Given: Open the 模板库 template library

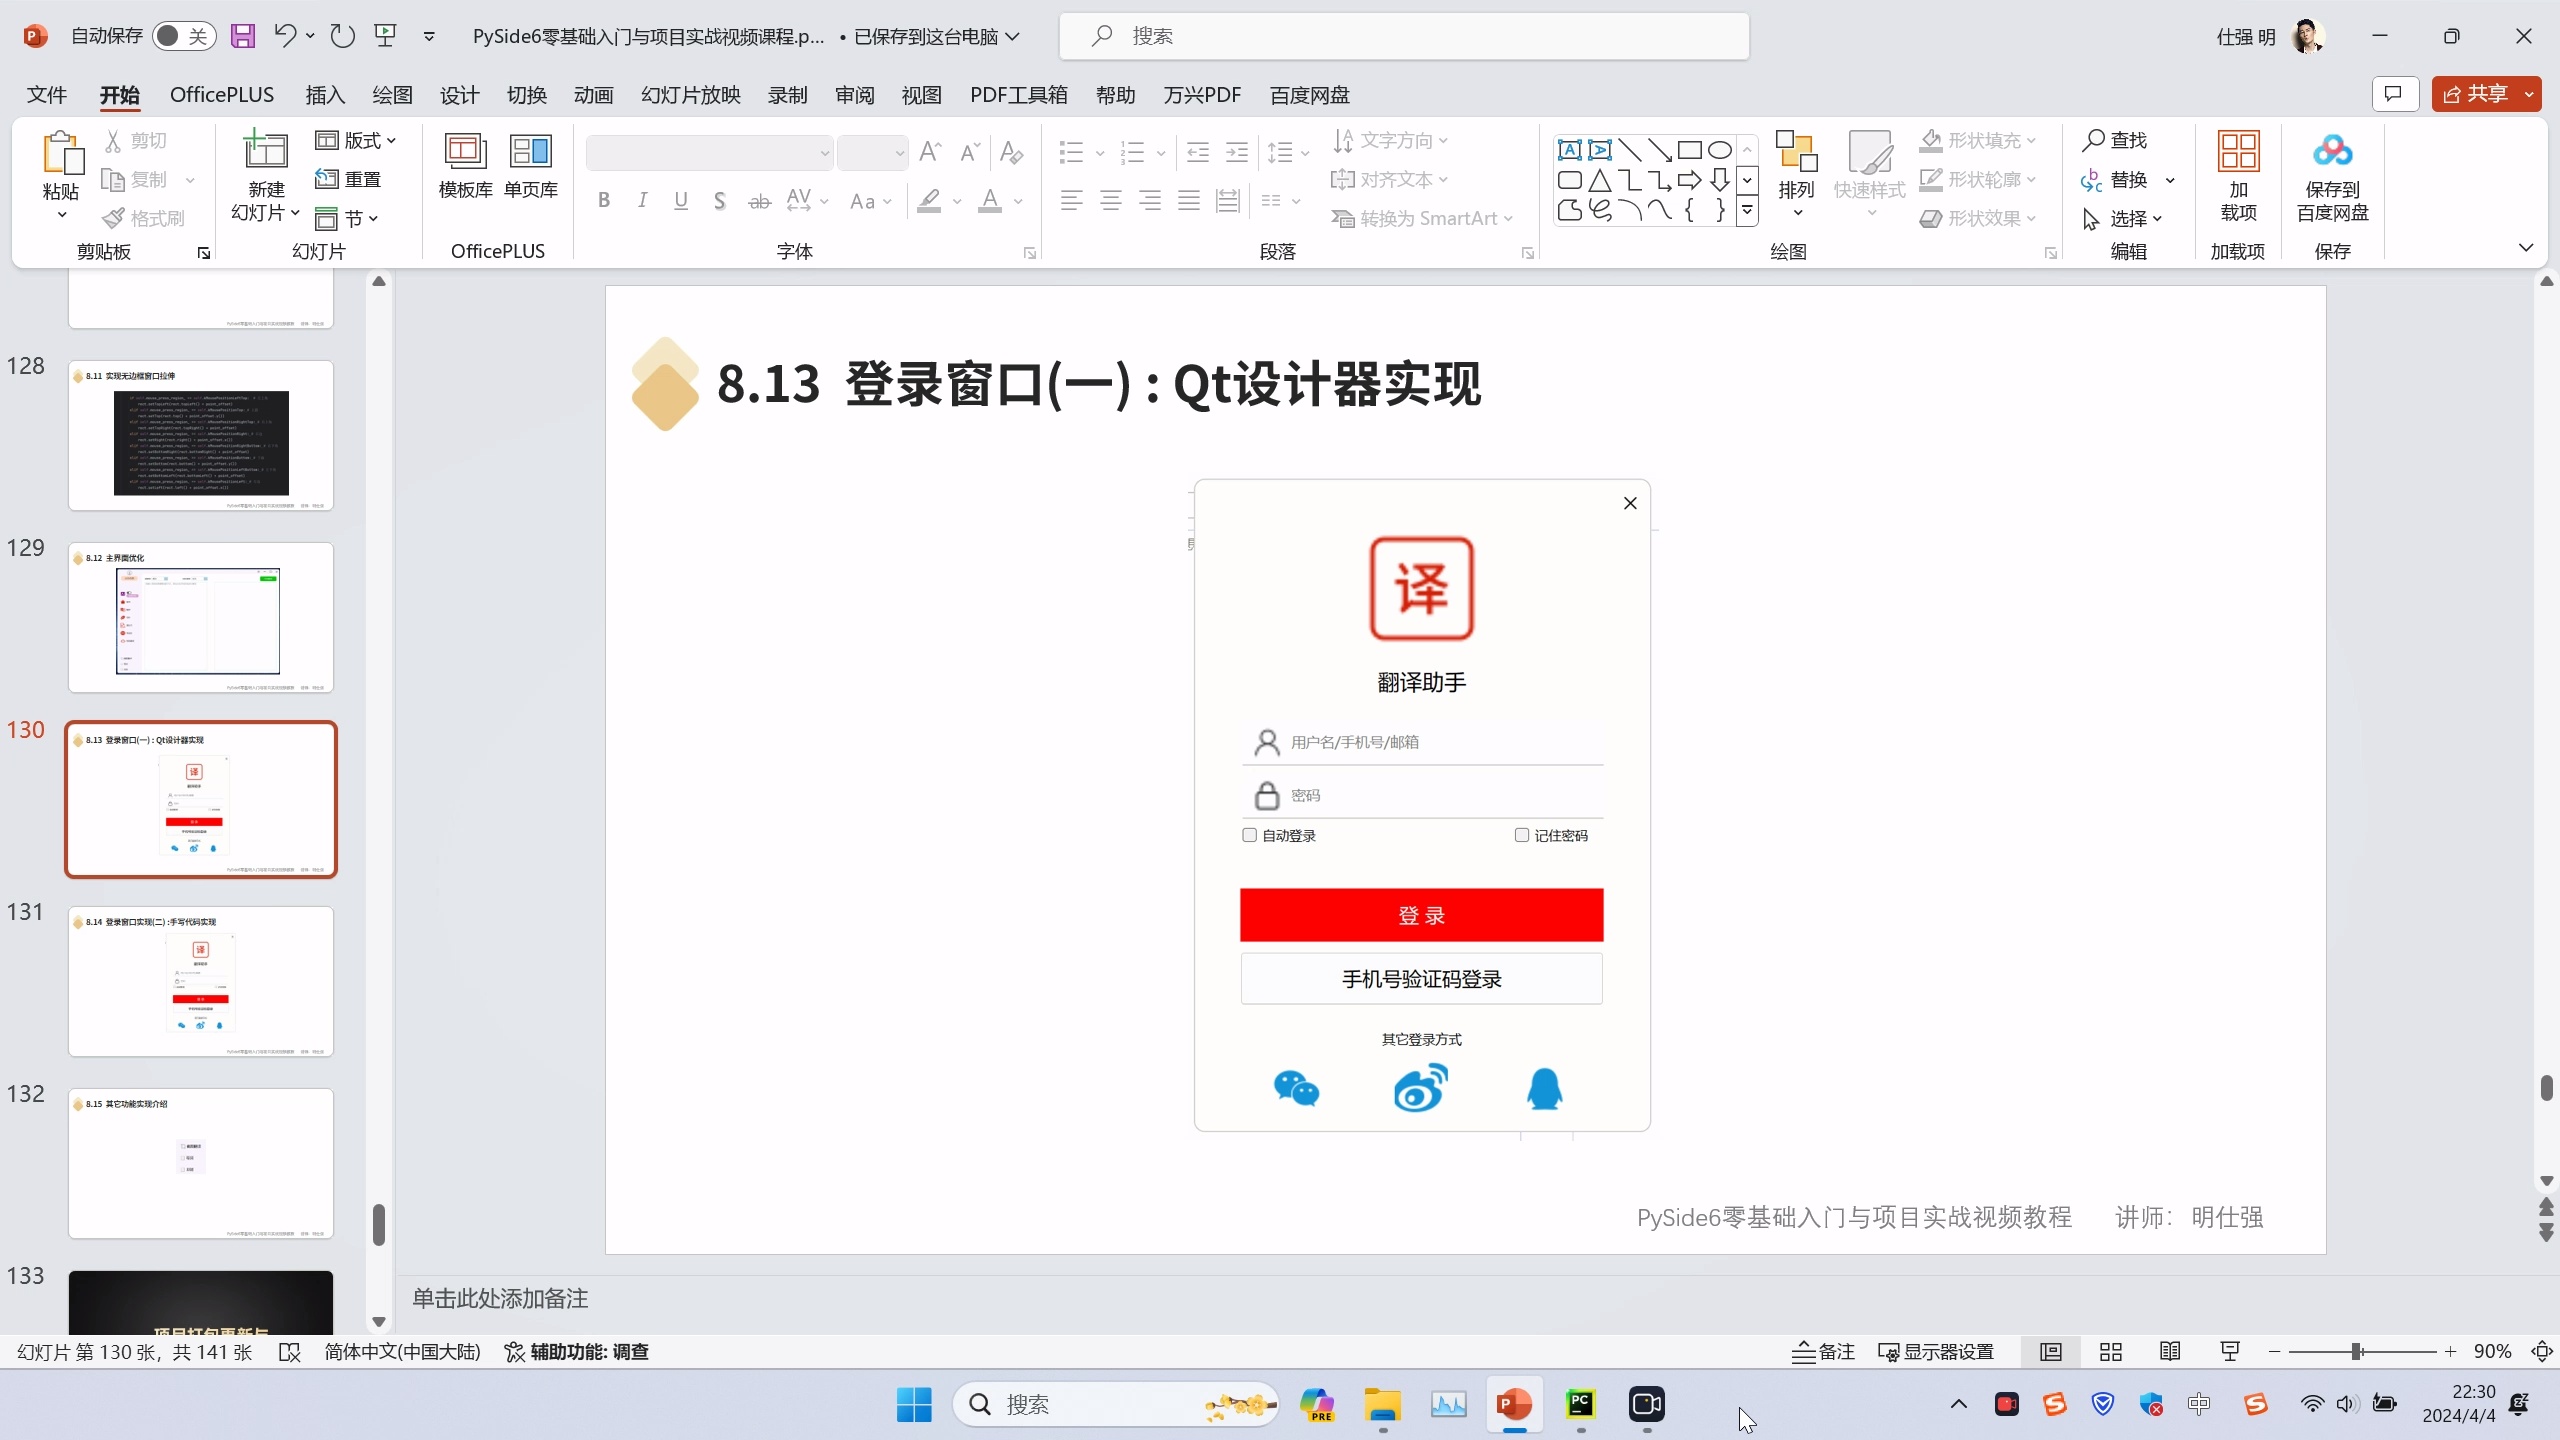Looking at the screenshot, I should click(x=464, y=168).
